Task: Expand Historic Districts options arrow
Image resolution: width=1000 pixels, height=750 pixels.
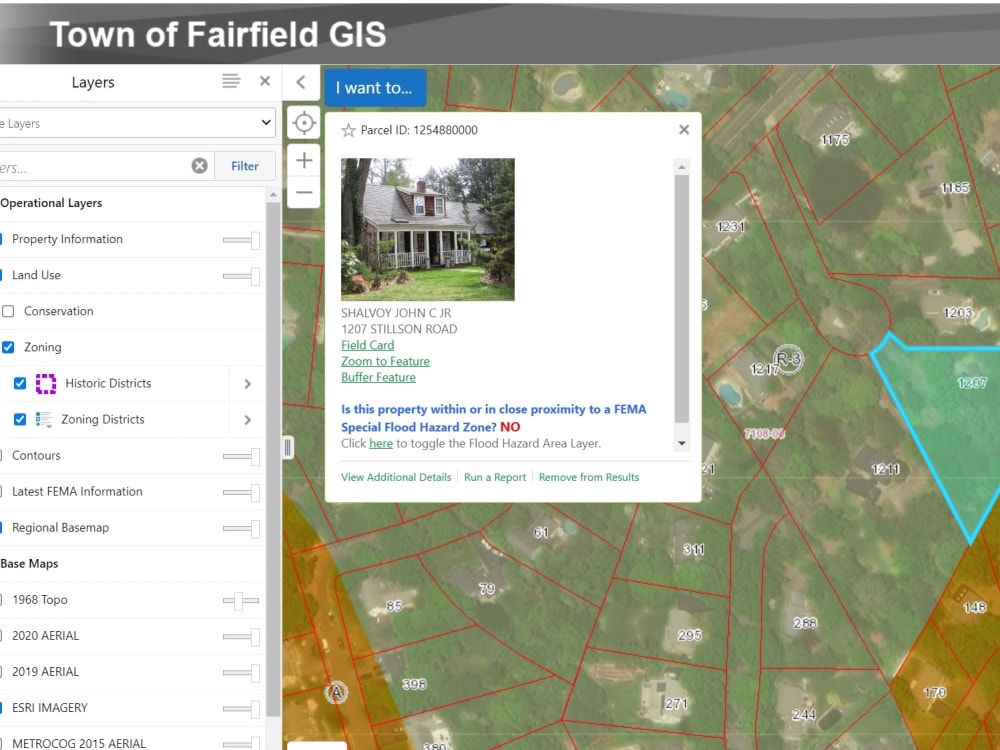Action: pos(247,384)
